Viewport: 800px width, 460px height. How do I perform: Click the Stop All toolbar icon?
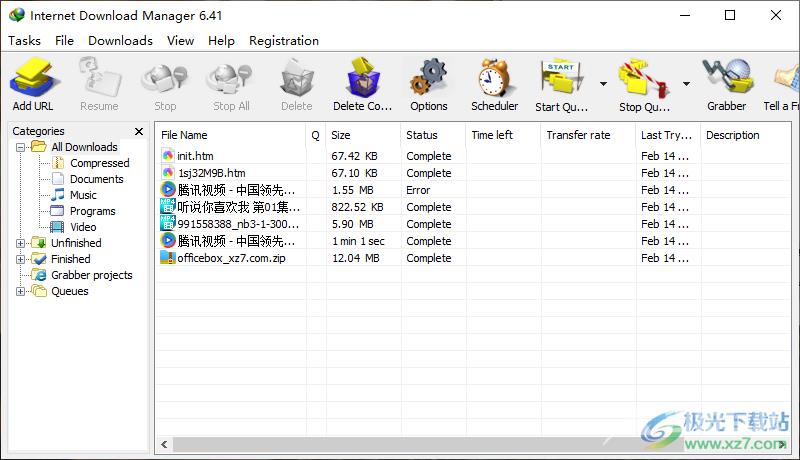tap(231, 80)
